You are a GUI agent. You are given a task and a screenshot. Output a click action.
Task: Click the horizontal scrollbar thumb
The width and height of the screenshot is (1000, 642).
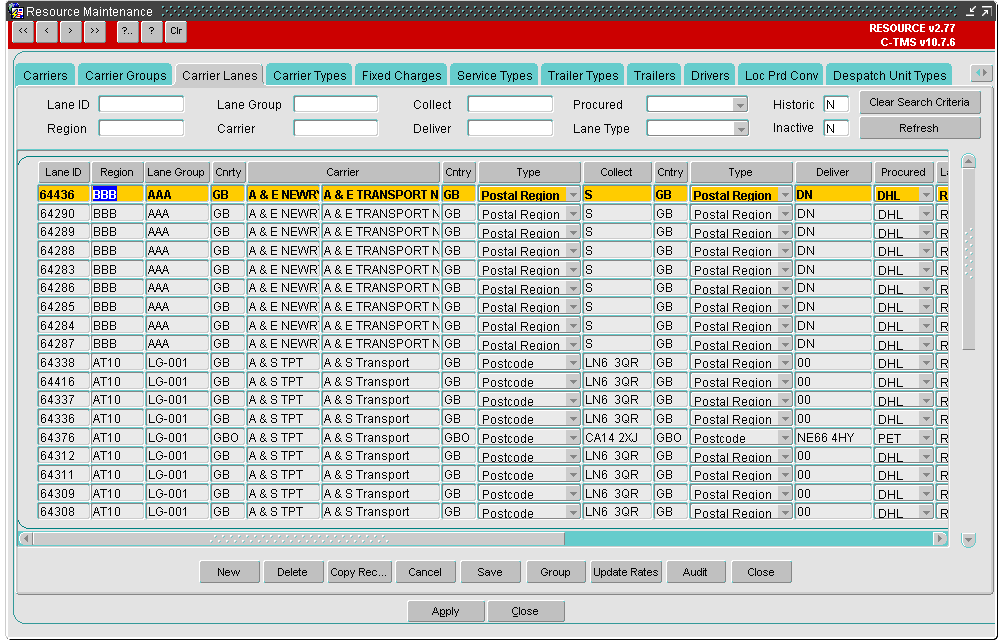click(x=298, y=539)
